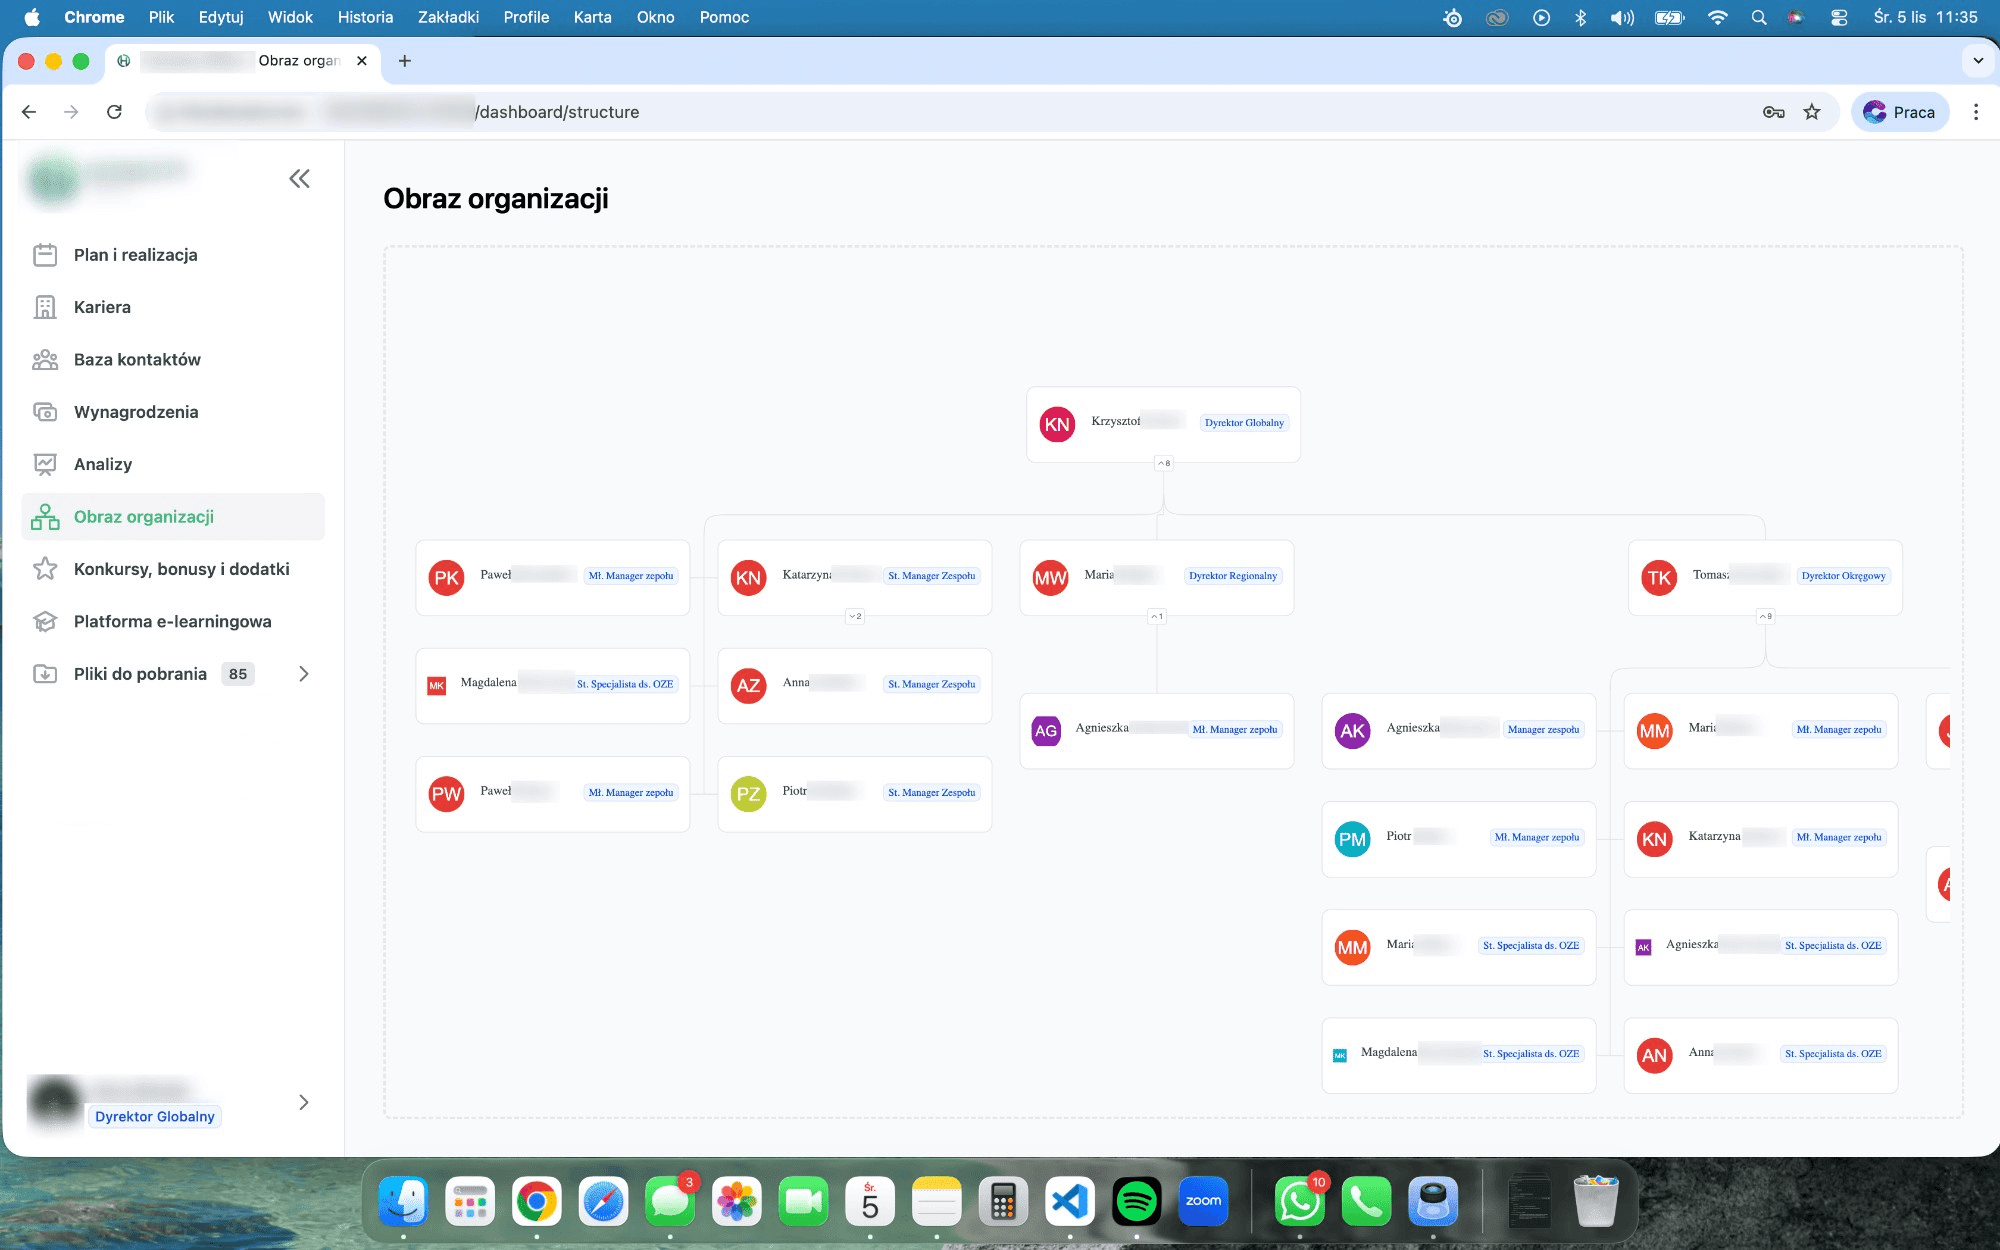The width and height of the screenshot is (2000, 1250).
Task: Expand Katarzyna's subordinates toggle showing 2
Action: pos(855,616)
